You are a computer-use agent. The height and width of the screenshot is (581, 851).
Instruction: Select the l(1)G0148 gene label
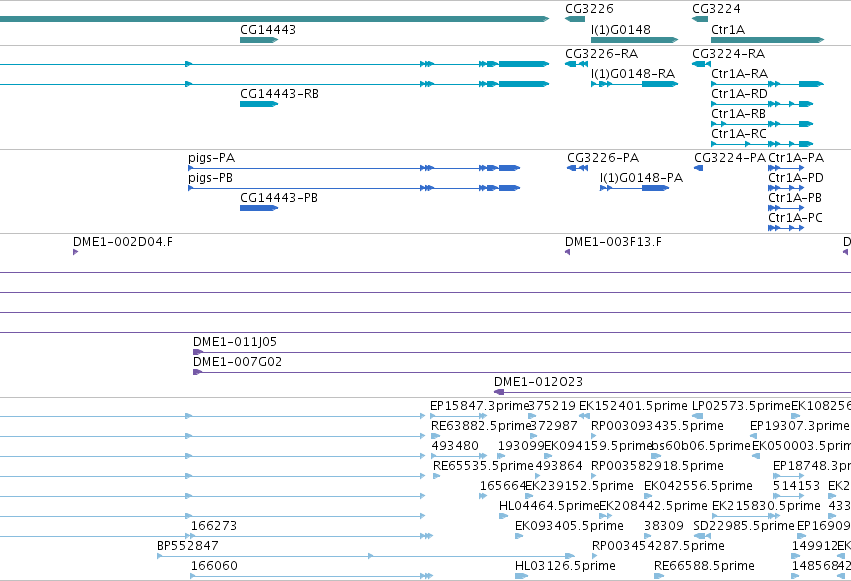coord(620,30)
